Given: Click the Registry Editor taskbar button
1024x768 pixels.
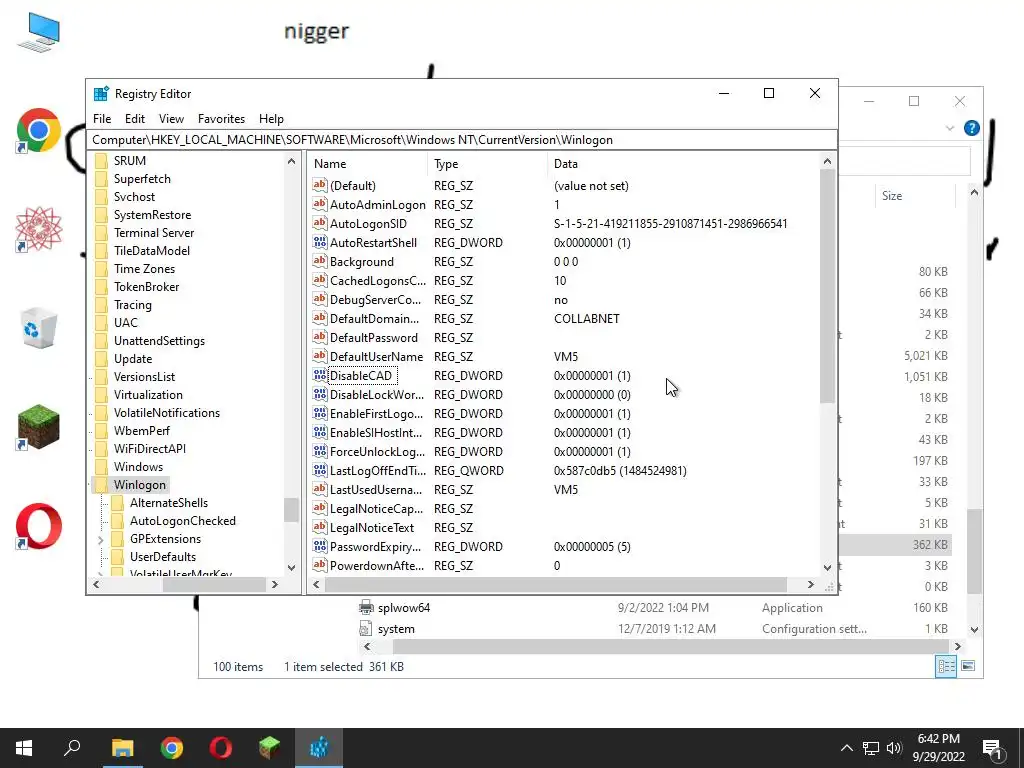Looking at the screenshot, I should 319,748.
